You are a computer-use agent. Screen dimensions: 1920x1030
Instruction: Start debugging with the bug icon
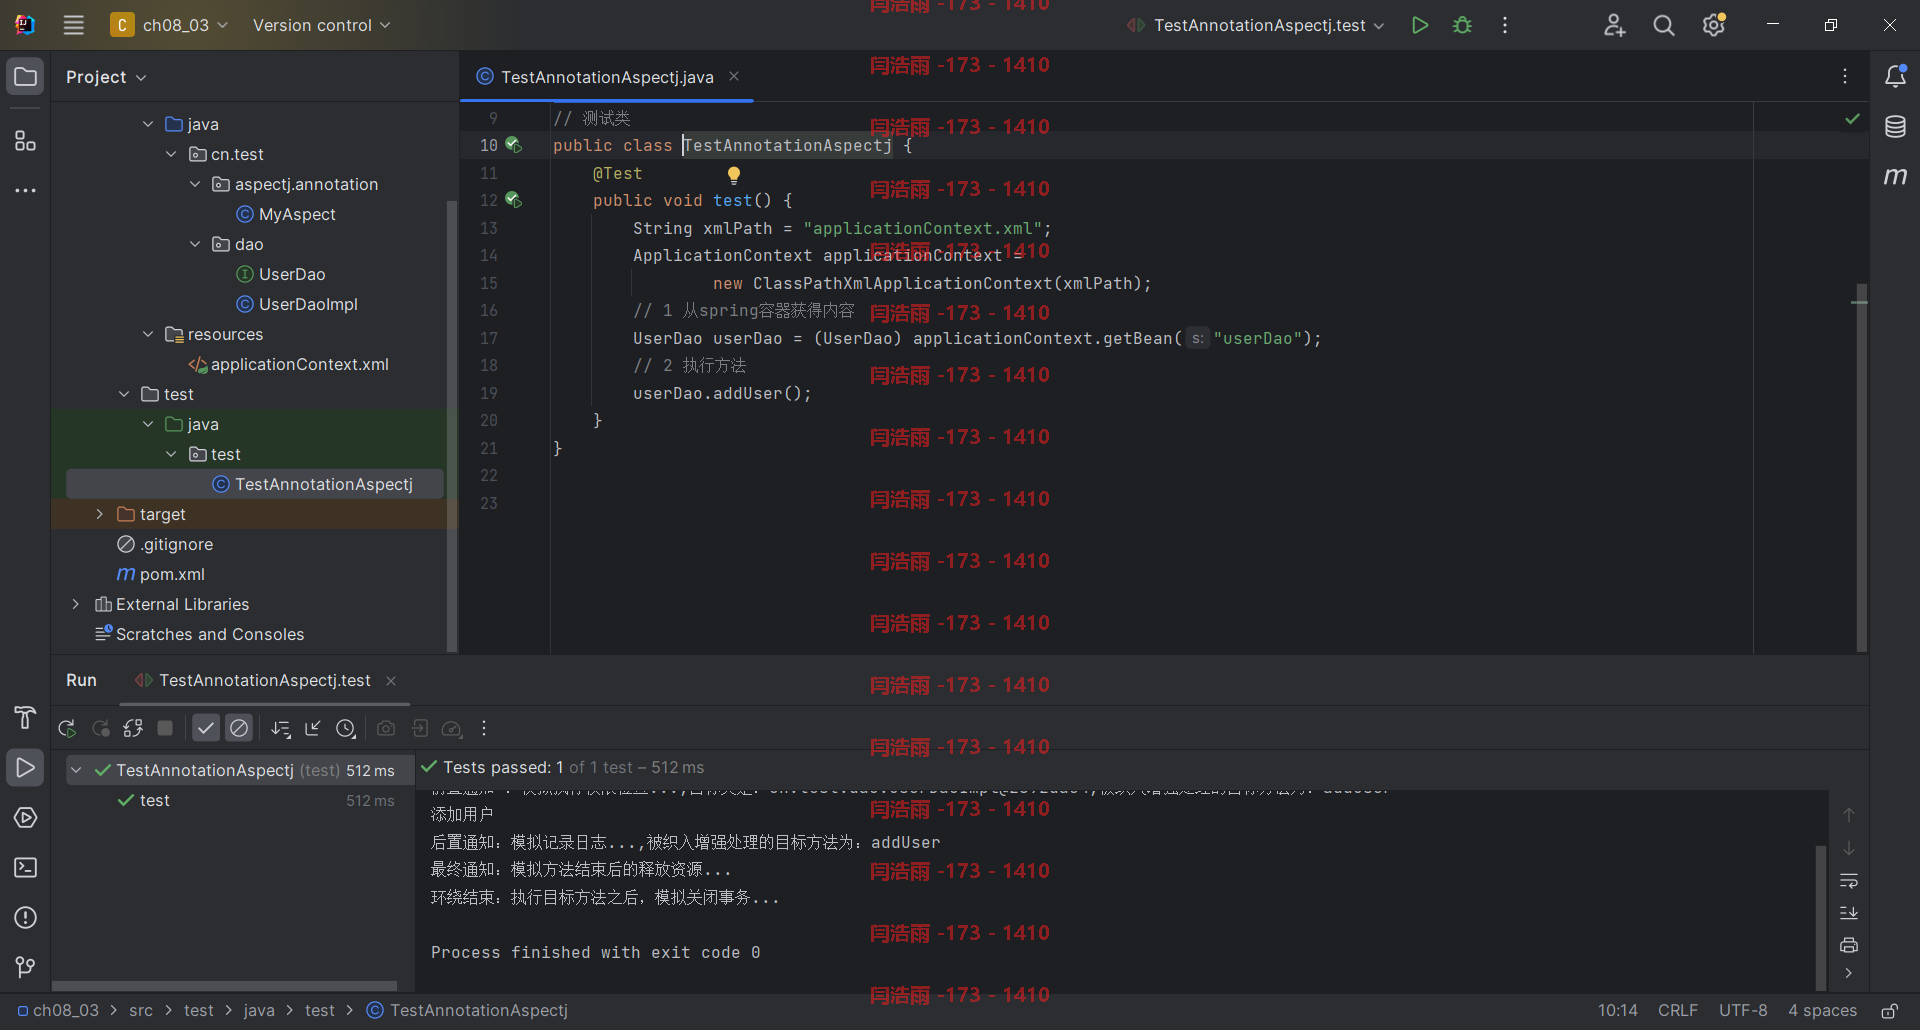click(x=1462, y=25)
